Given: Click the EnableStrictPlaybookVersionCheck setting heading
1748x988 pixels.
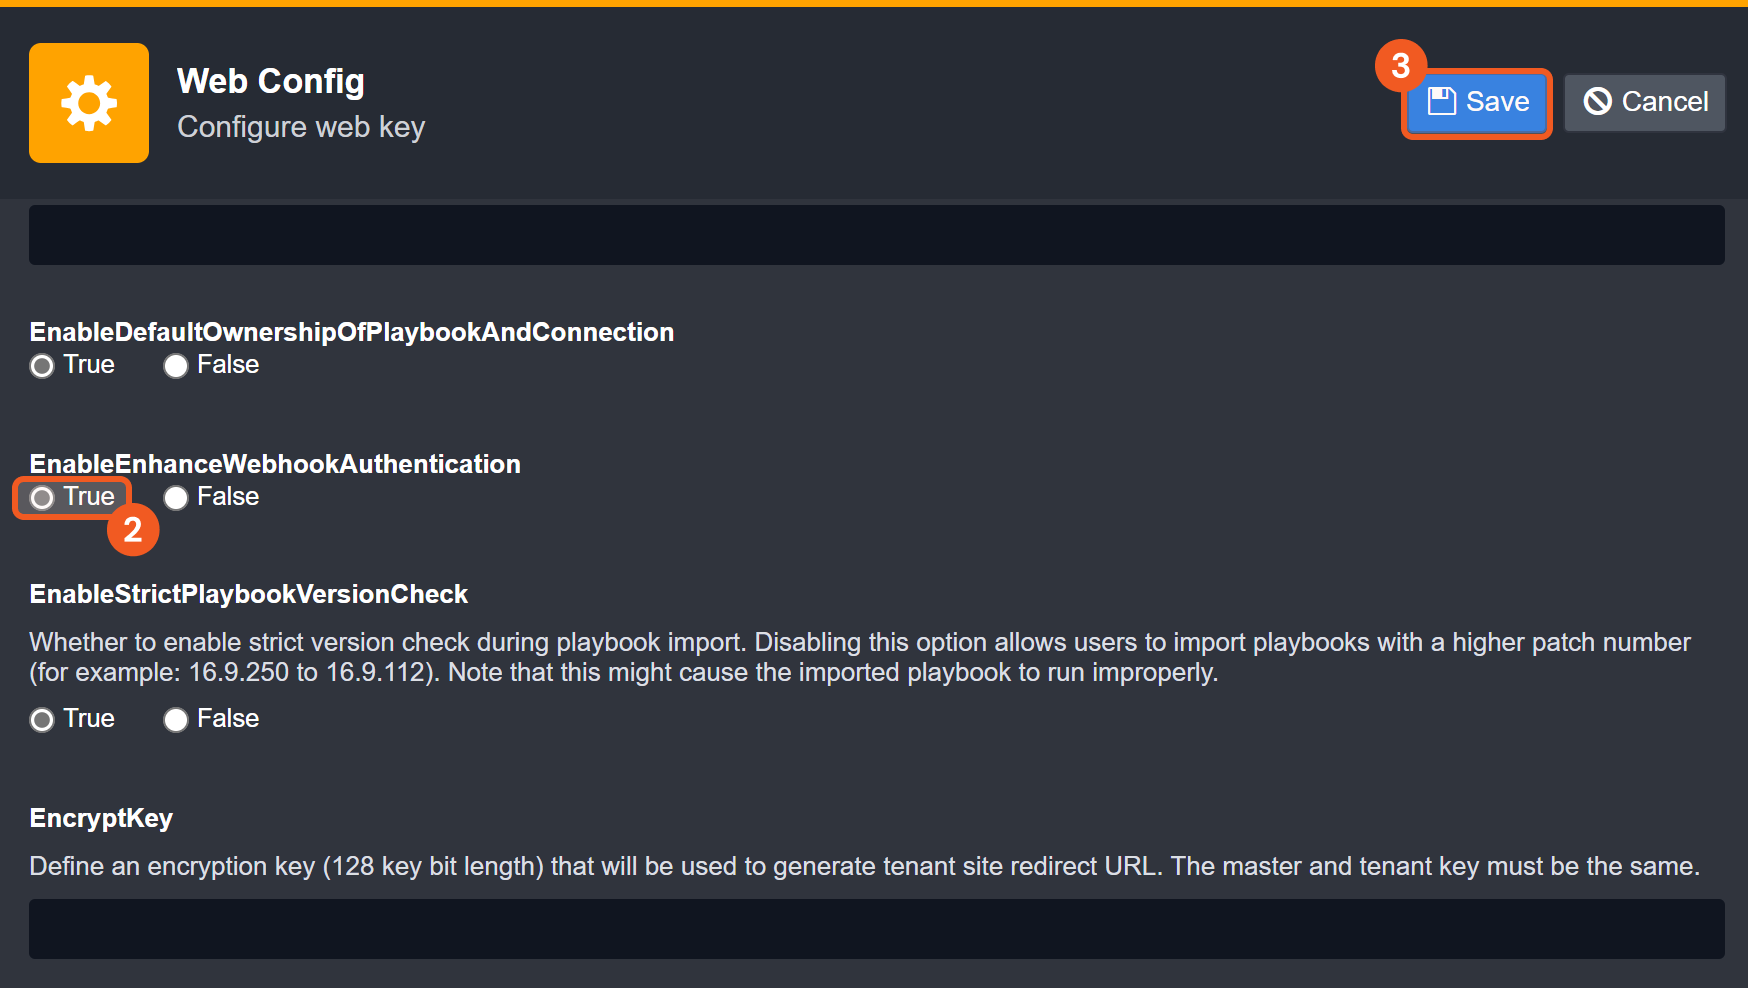Looking at the screenshot, I should click(249, 594).
